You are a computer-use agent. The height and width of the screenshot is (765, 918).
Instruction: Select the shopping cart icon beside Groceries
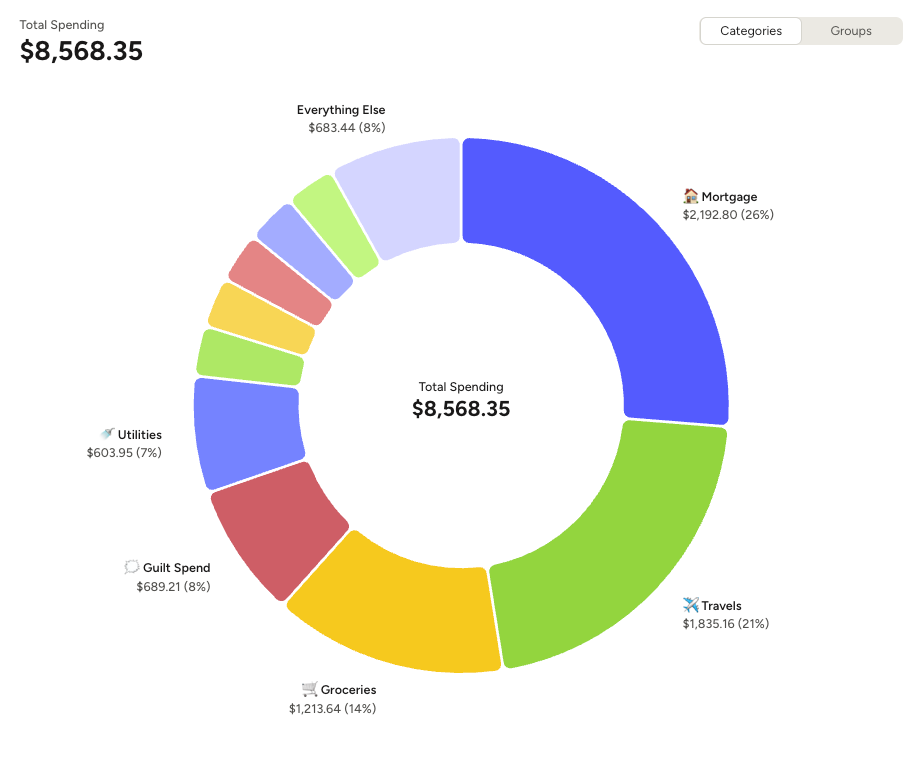tap(308, 690)
